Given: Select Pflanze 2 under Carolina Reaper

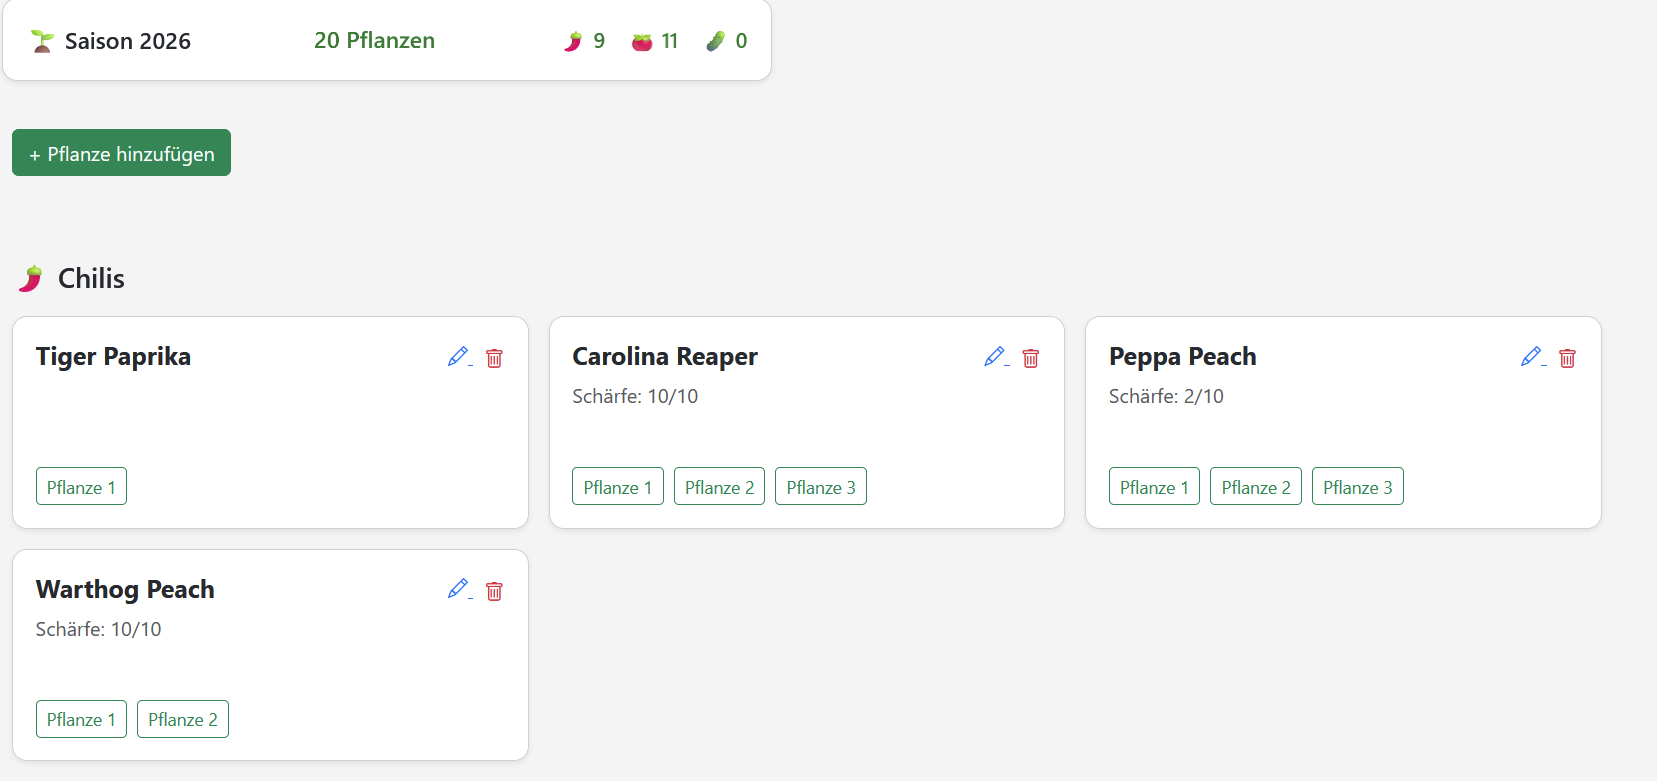Looking at the screenshot, I should 719,487.
